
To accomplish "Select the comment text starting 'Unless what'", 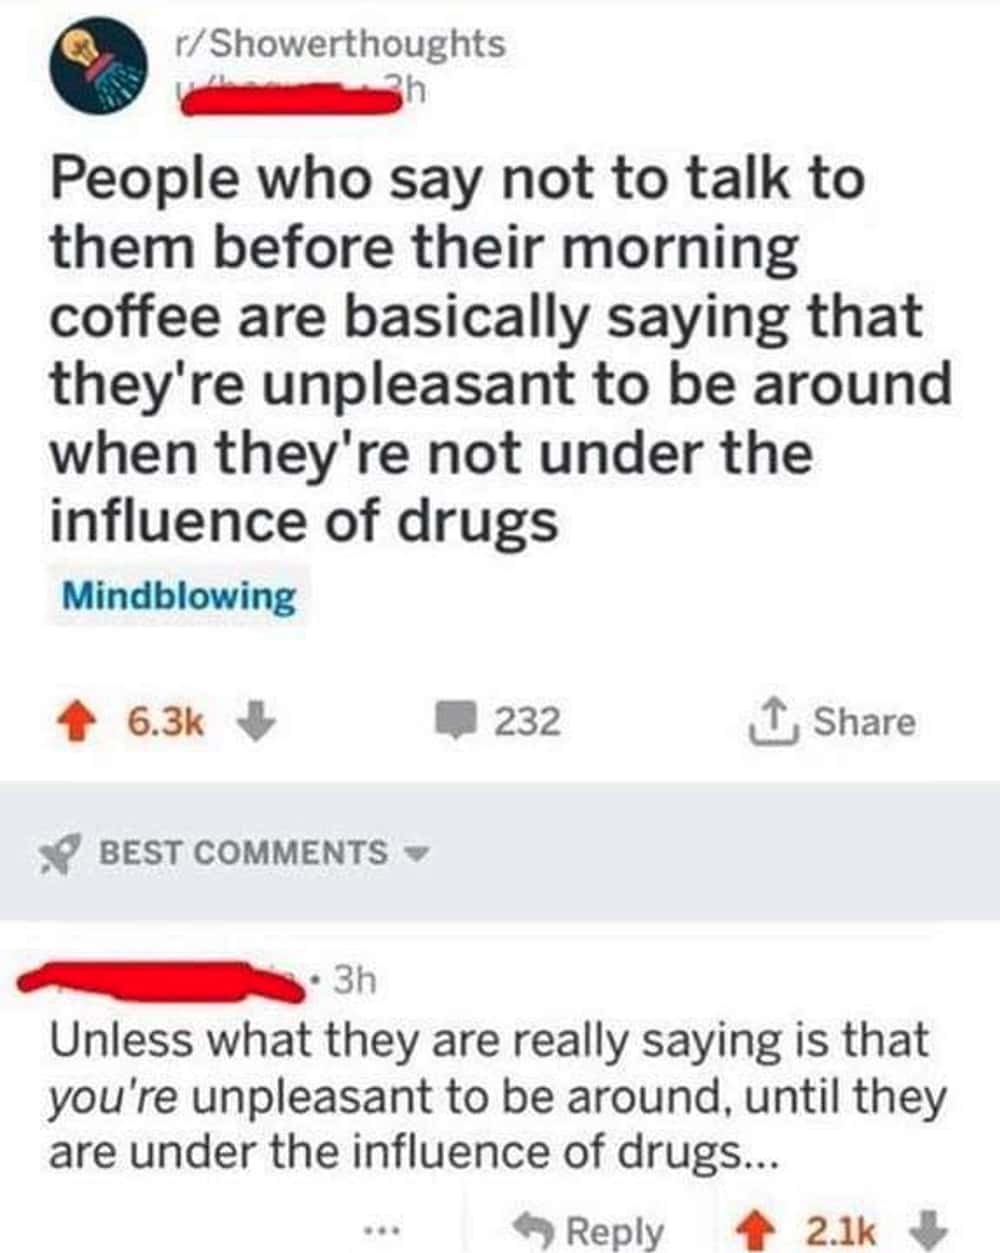I will 497,1096.
